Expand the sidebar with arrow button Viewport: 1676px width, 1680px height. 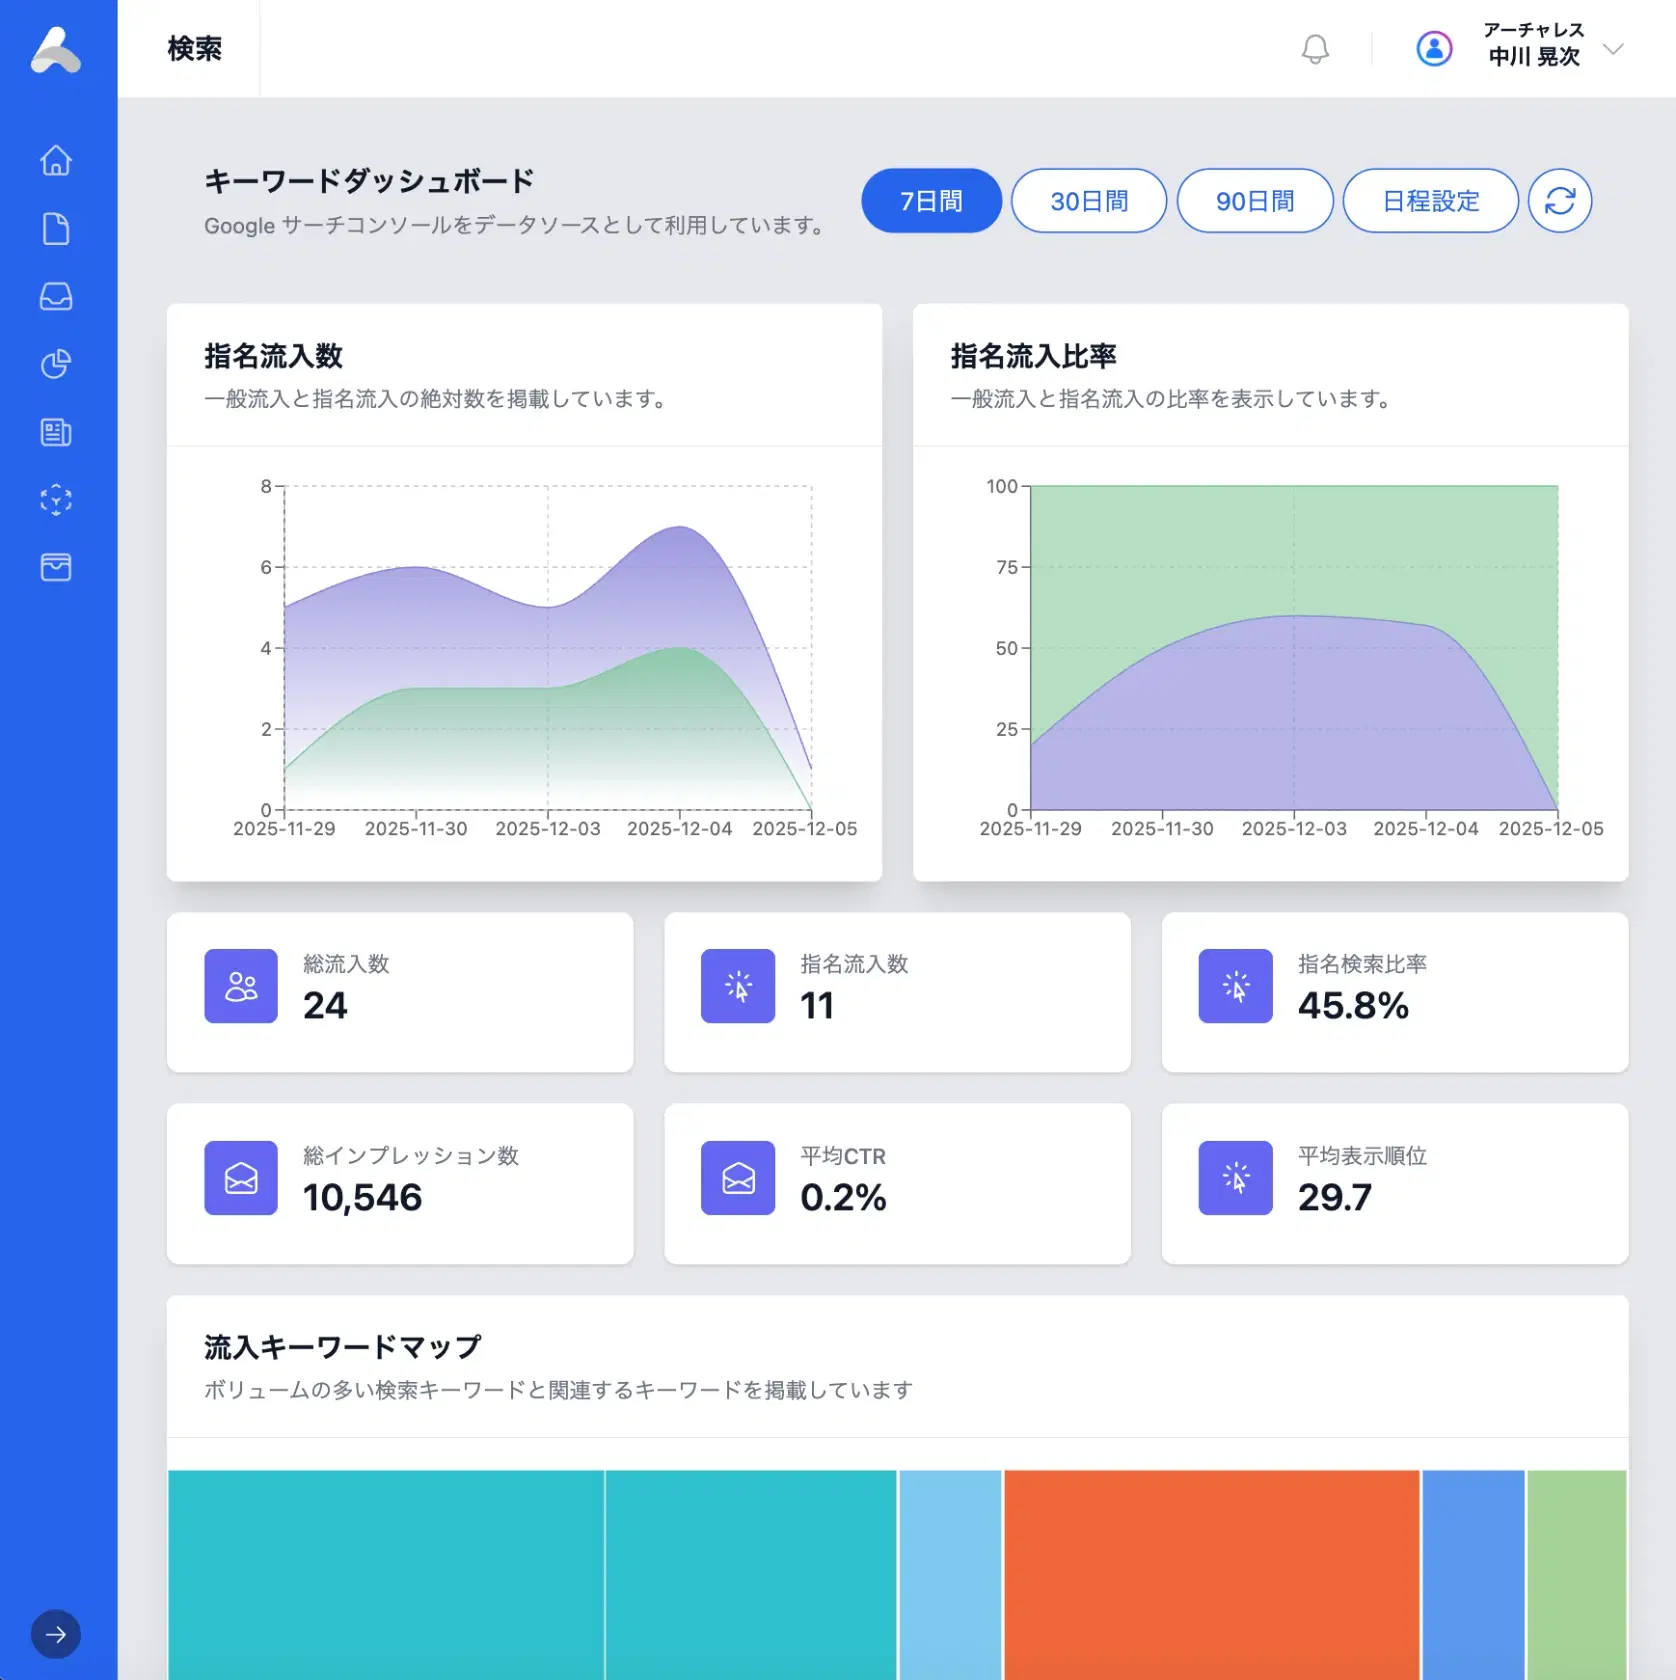coord(56,1634)
